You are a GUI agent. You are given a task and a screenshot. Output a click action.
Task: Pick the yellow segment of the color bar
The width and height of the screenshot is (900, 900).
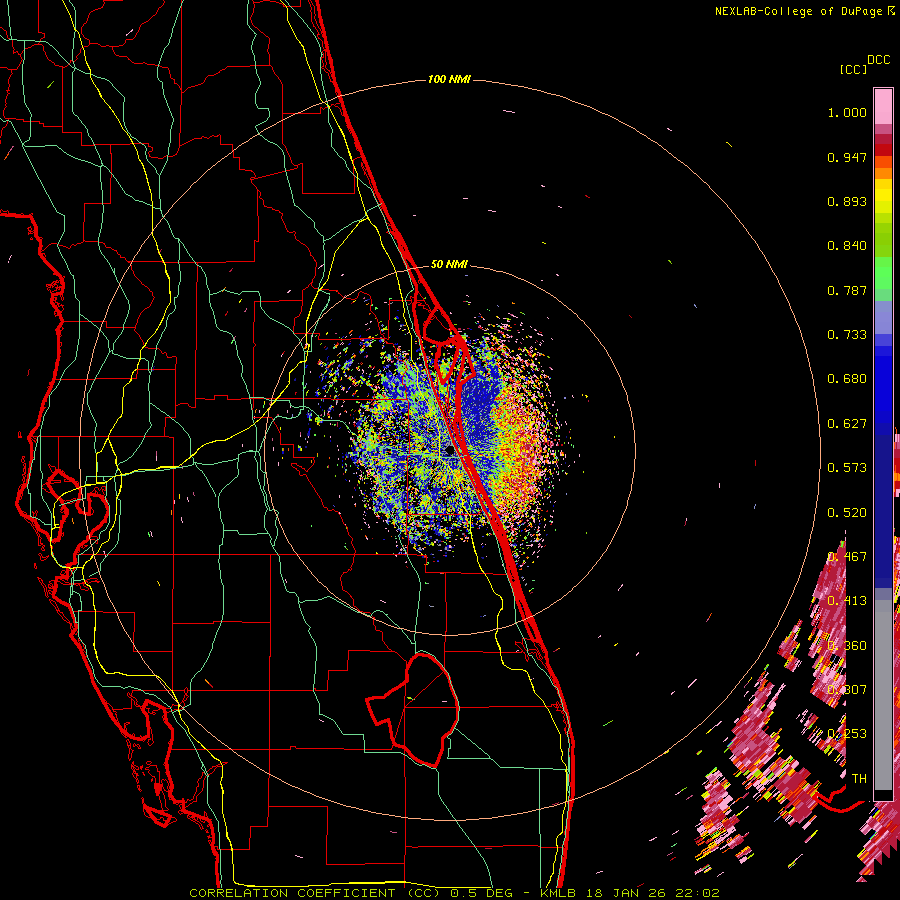(x=883, y=197)
